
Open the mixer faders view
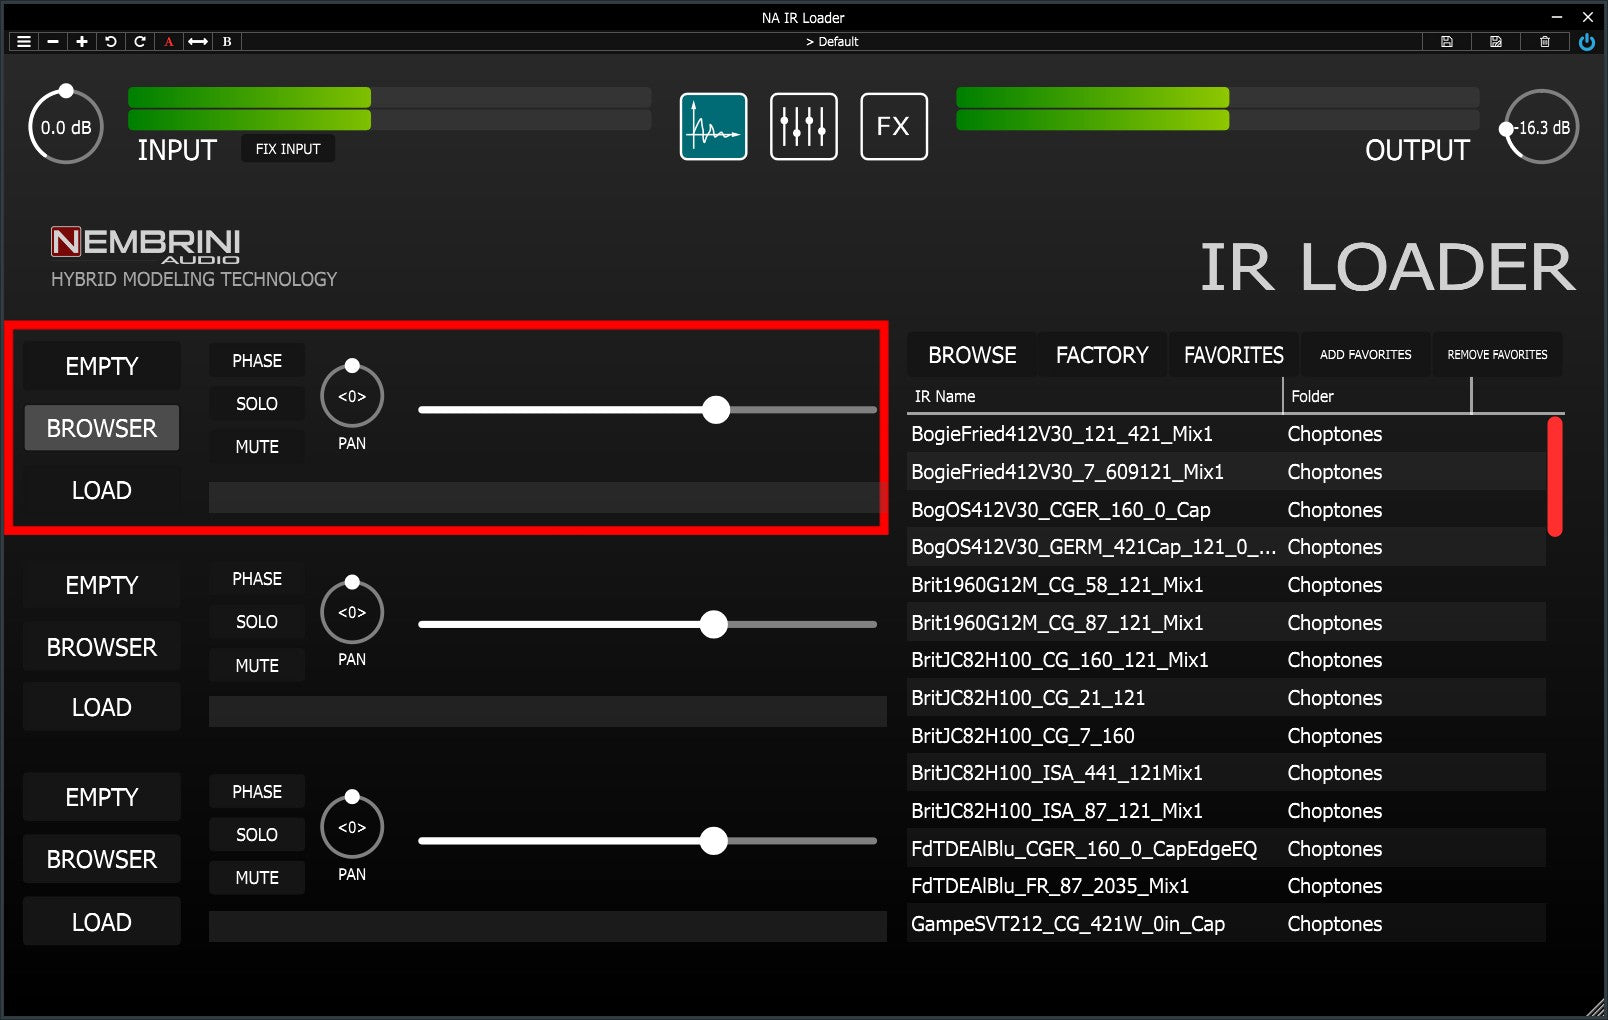coord(803,127)
